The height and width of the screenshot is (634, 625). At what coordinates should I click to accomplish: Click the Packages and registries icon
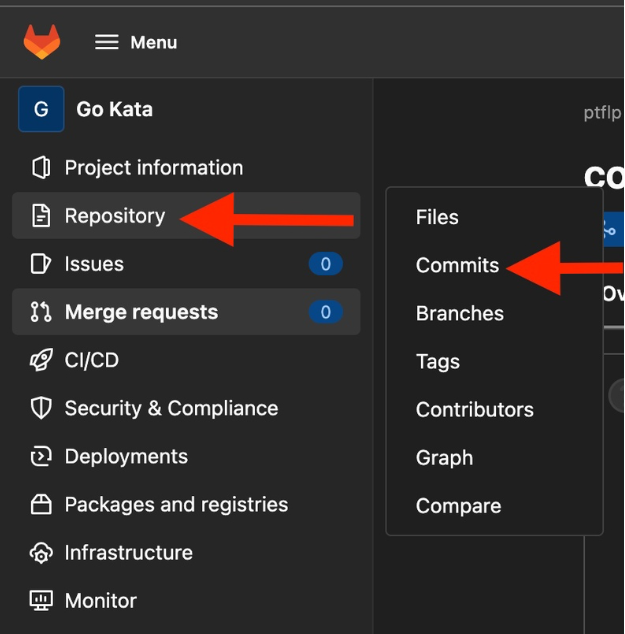(x=41, y=504)
